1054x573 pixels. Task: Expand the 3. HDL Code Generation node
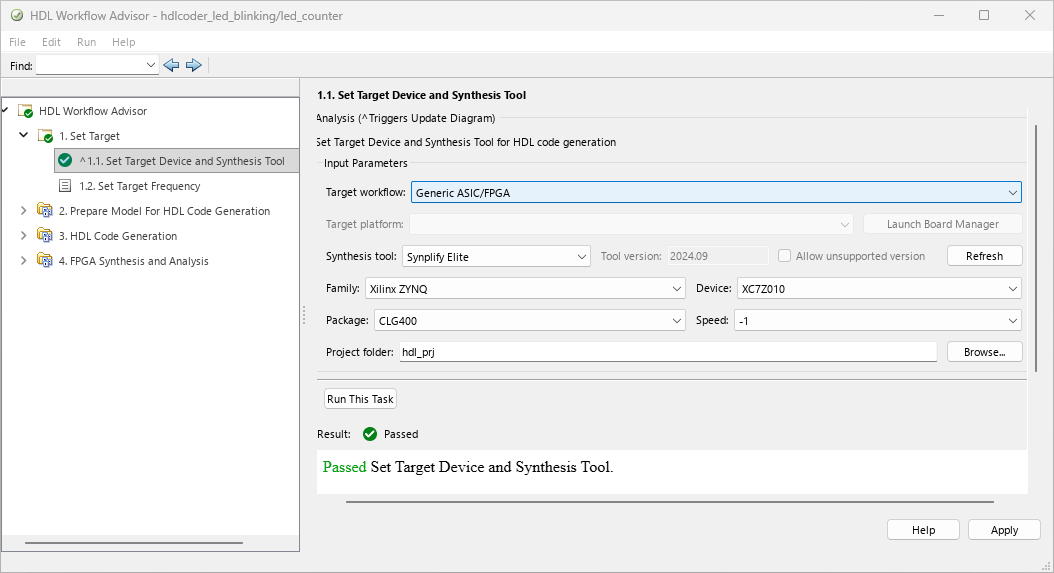24,235
